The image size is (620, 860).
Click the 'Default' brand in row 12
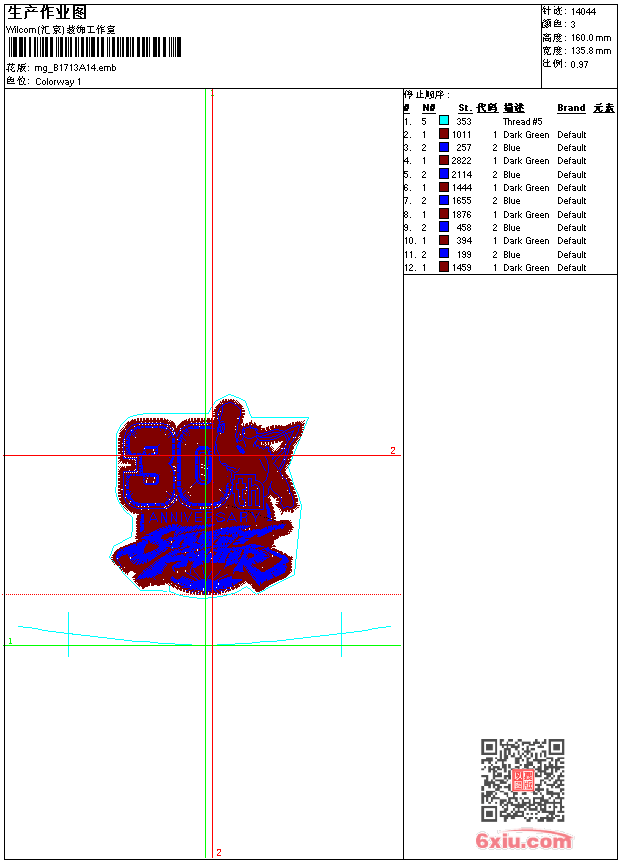tap(572, 268)
